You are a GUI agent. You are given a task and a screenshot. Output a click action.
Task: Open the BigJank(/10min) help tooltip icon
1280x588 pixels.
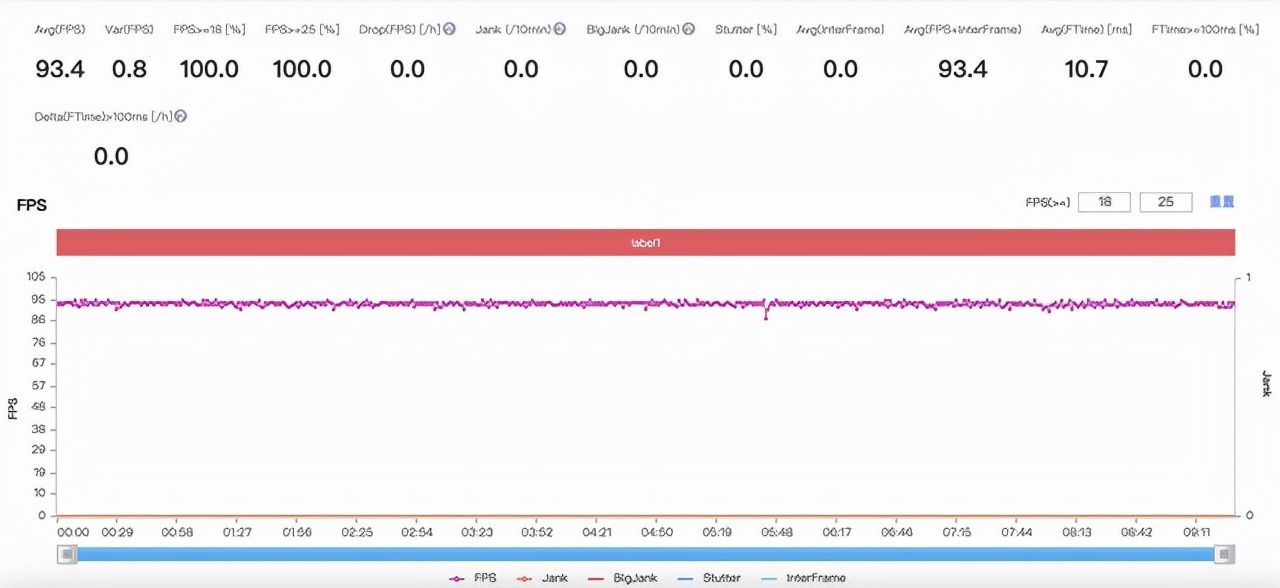click(x=687, y=29)
